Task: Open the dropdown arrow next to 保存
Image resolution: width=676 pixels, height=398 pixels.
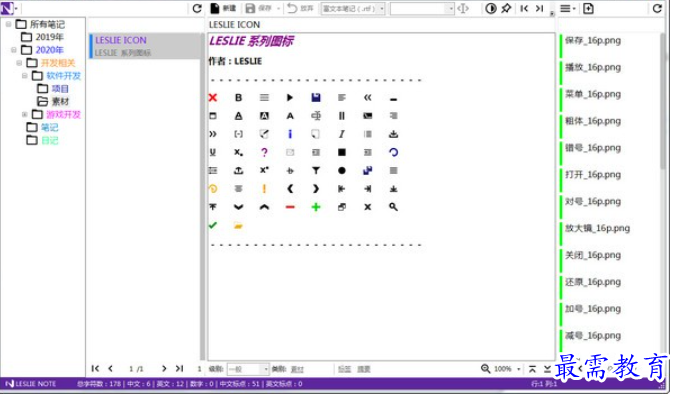Action: 279,8
